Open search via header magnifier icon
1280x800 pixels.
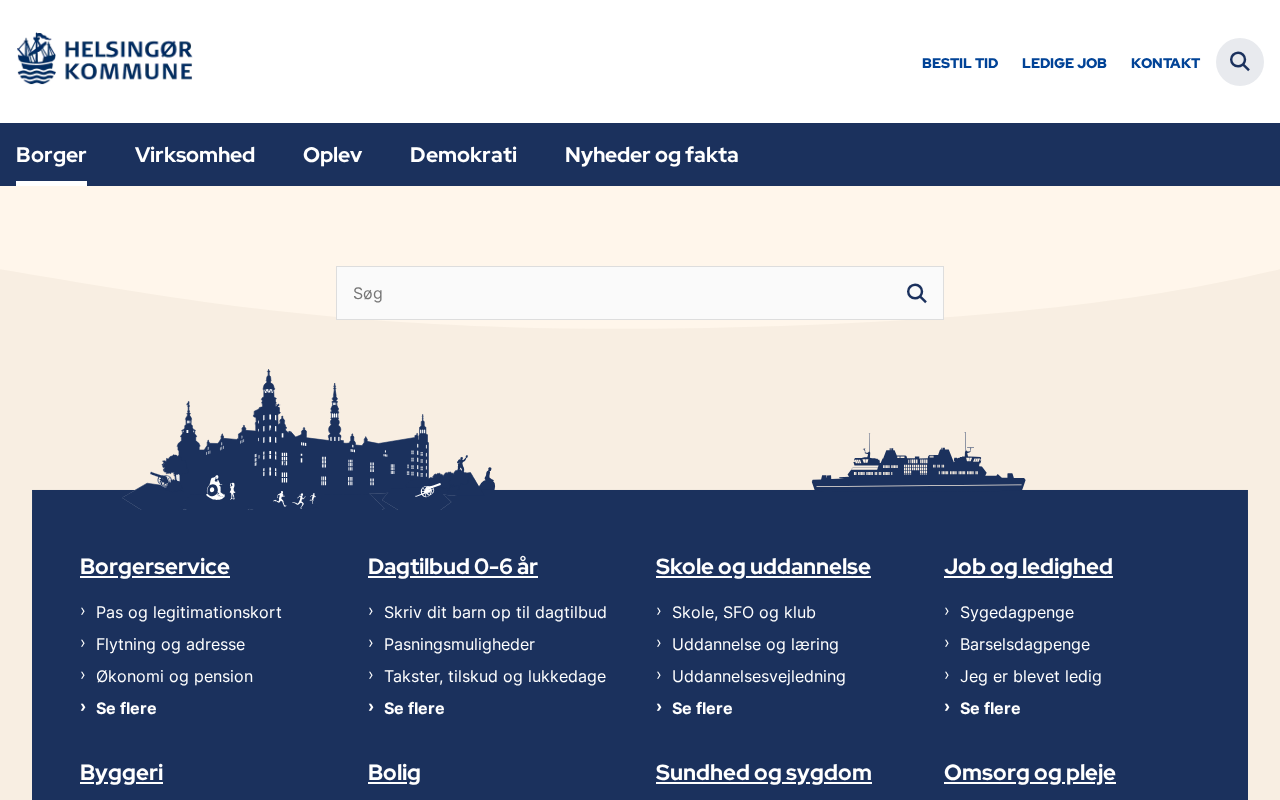(1240, 62)
